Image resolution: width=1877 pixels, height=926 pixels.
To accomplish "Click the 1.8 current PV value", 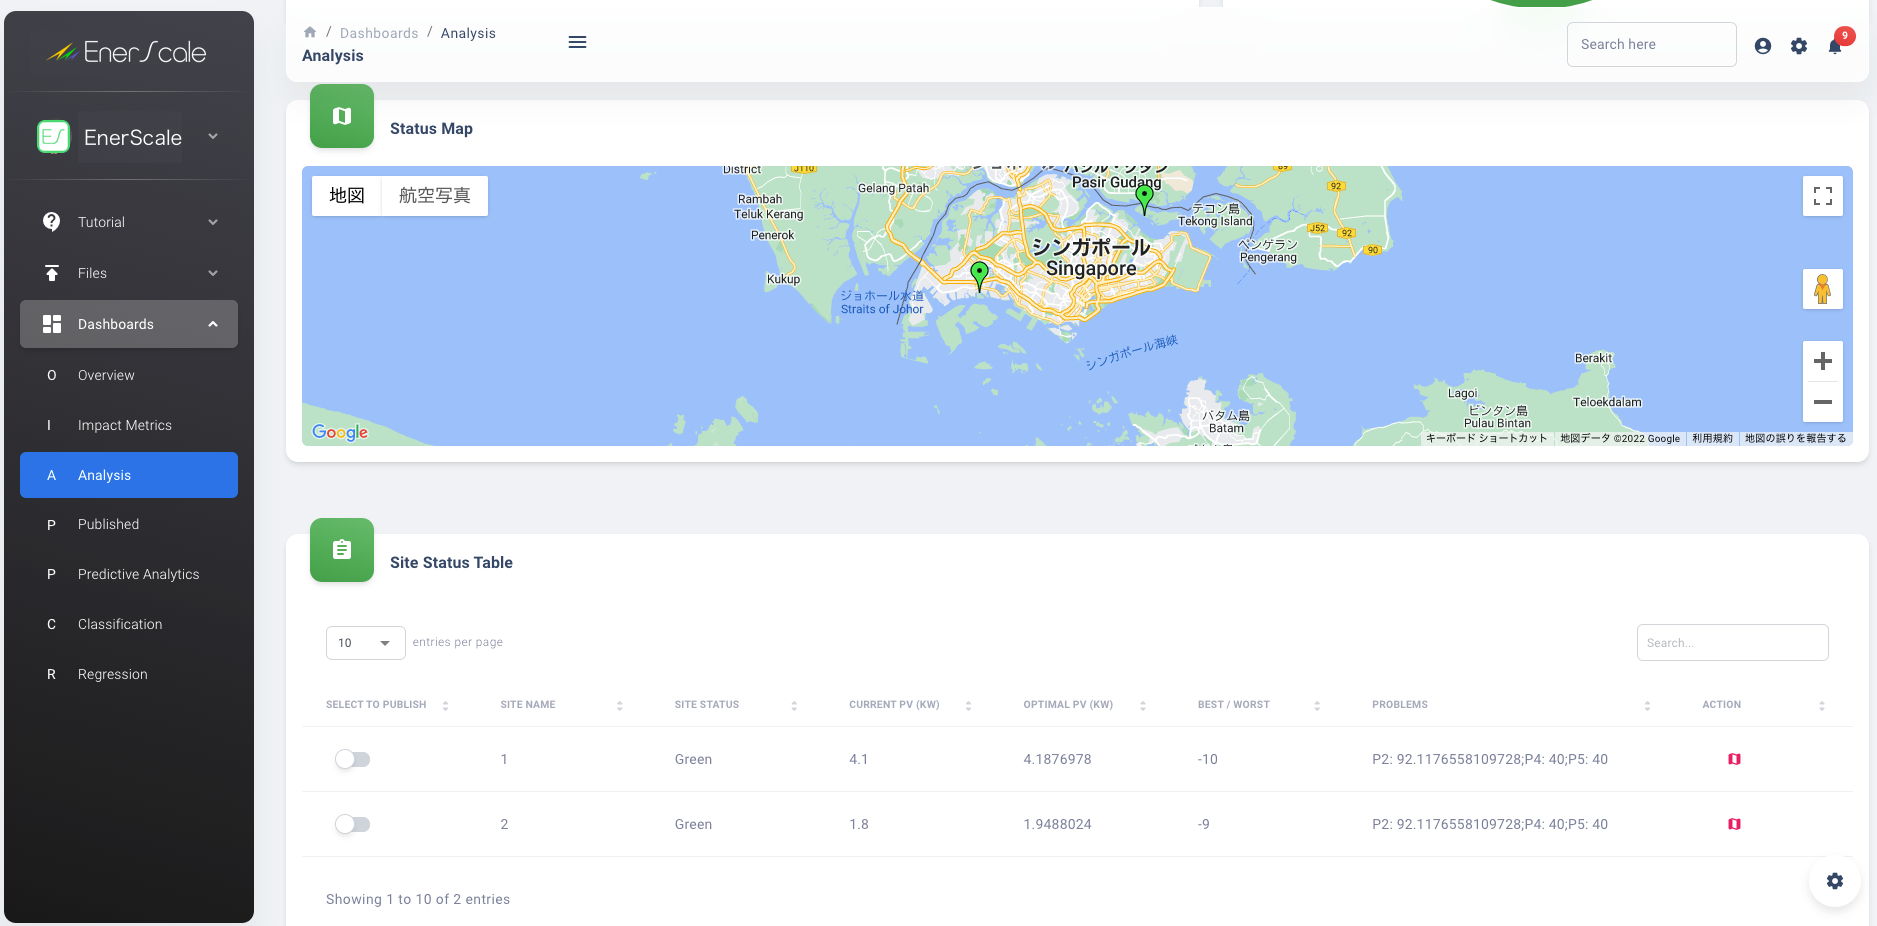I will click(x=858, y=824).
